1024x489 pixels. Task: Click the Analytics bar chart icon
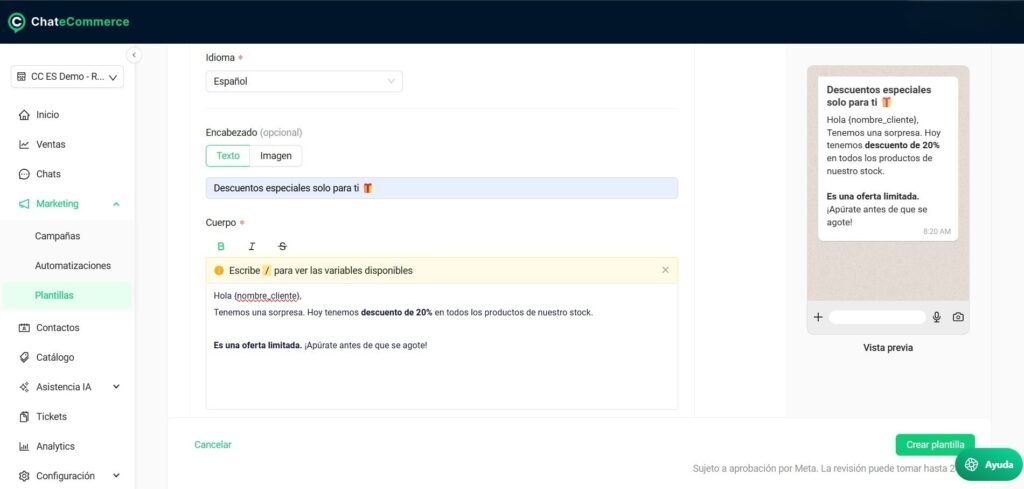(x=24, y=447)
